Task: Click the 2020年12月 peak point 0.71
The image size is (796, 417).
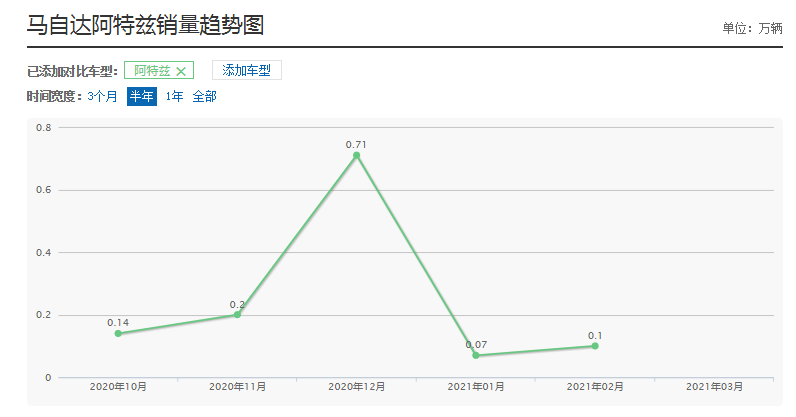Action: tap(356, 155)
